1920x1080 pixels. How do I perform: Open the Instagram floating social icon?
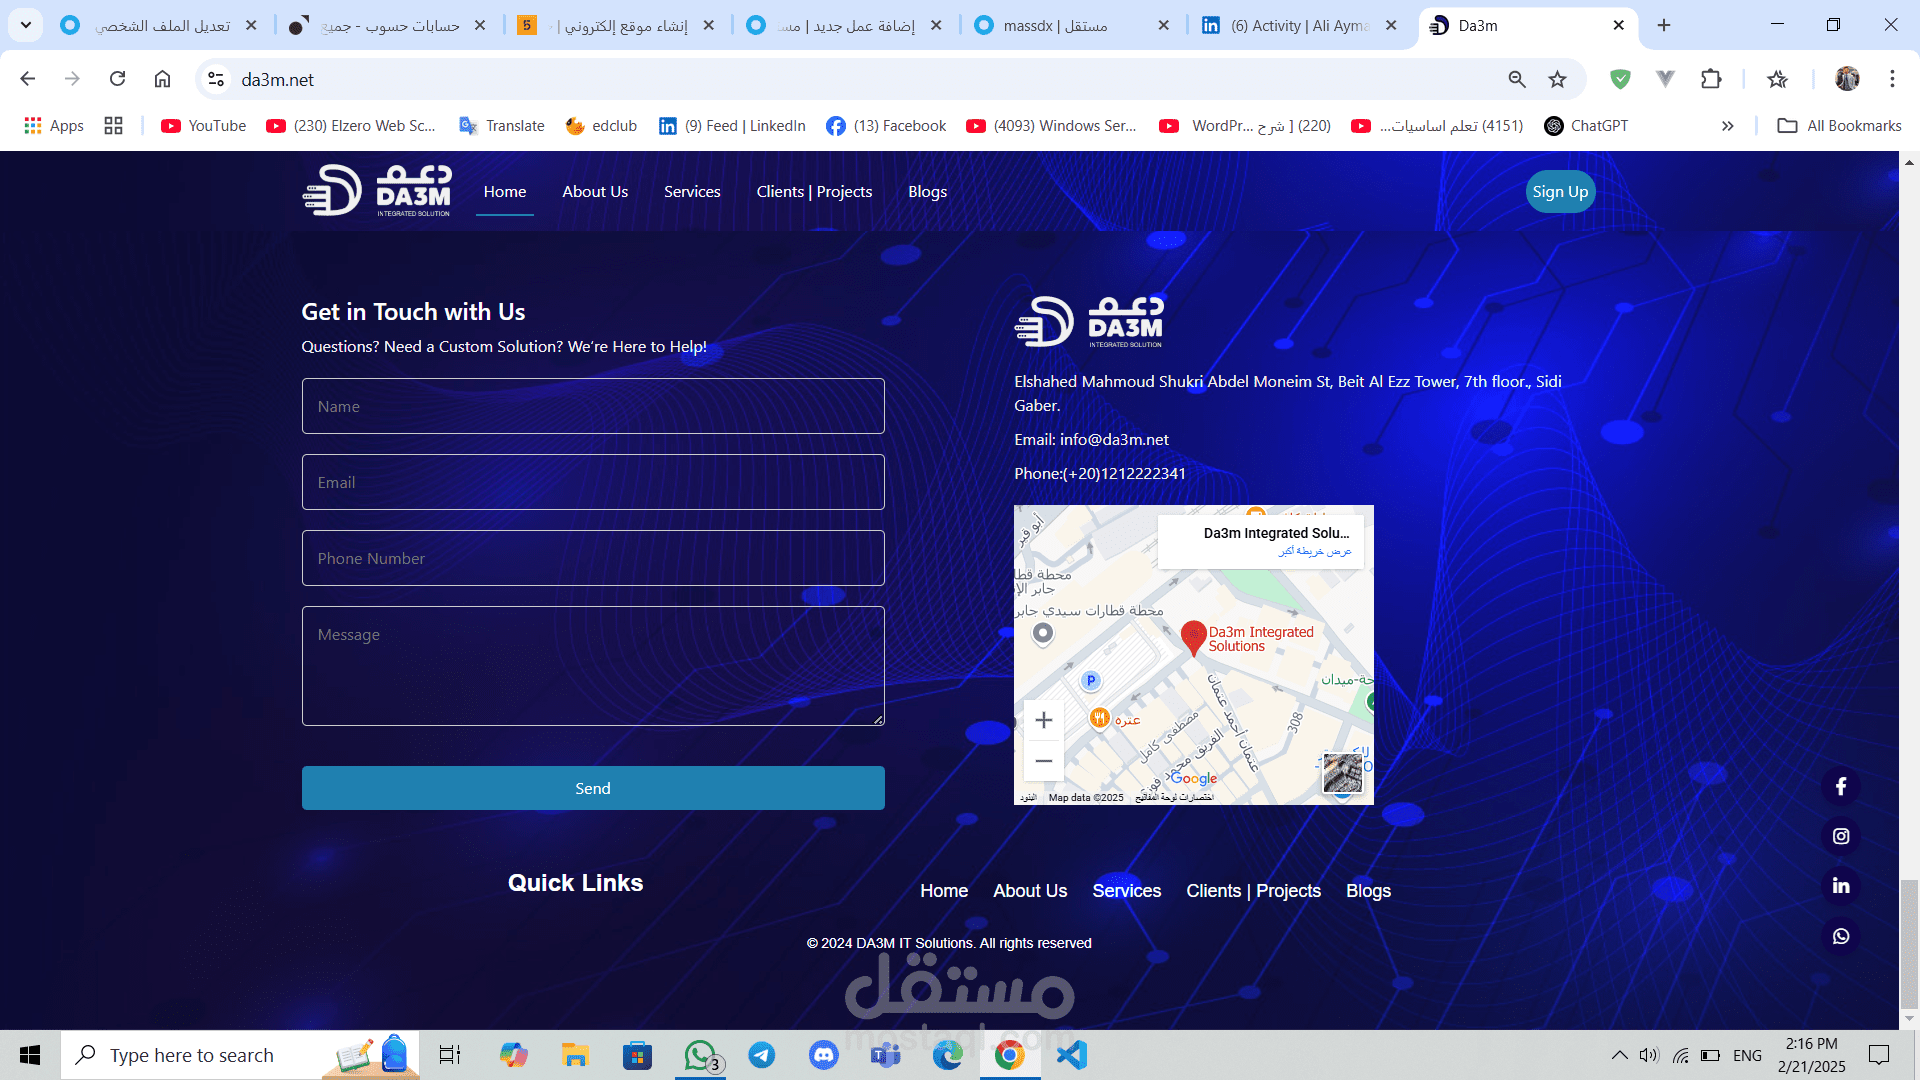point(1840,837)
